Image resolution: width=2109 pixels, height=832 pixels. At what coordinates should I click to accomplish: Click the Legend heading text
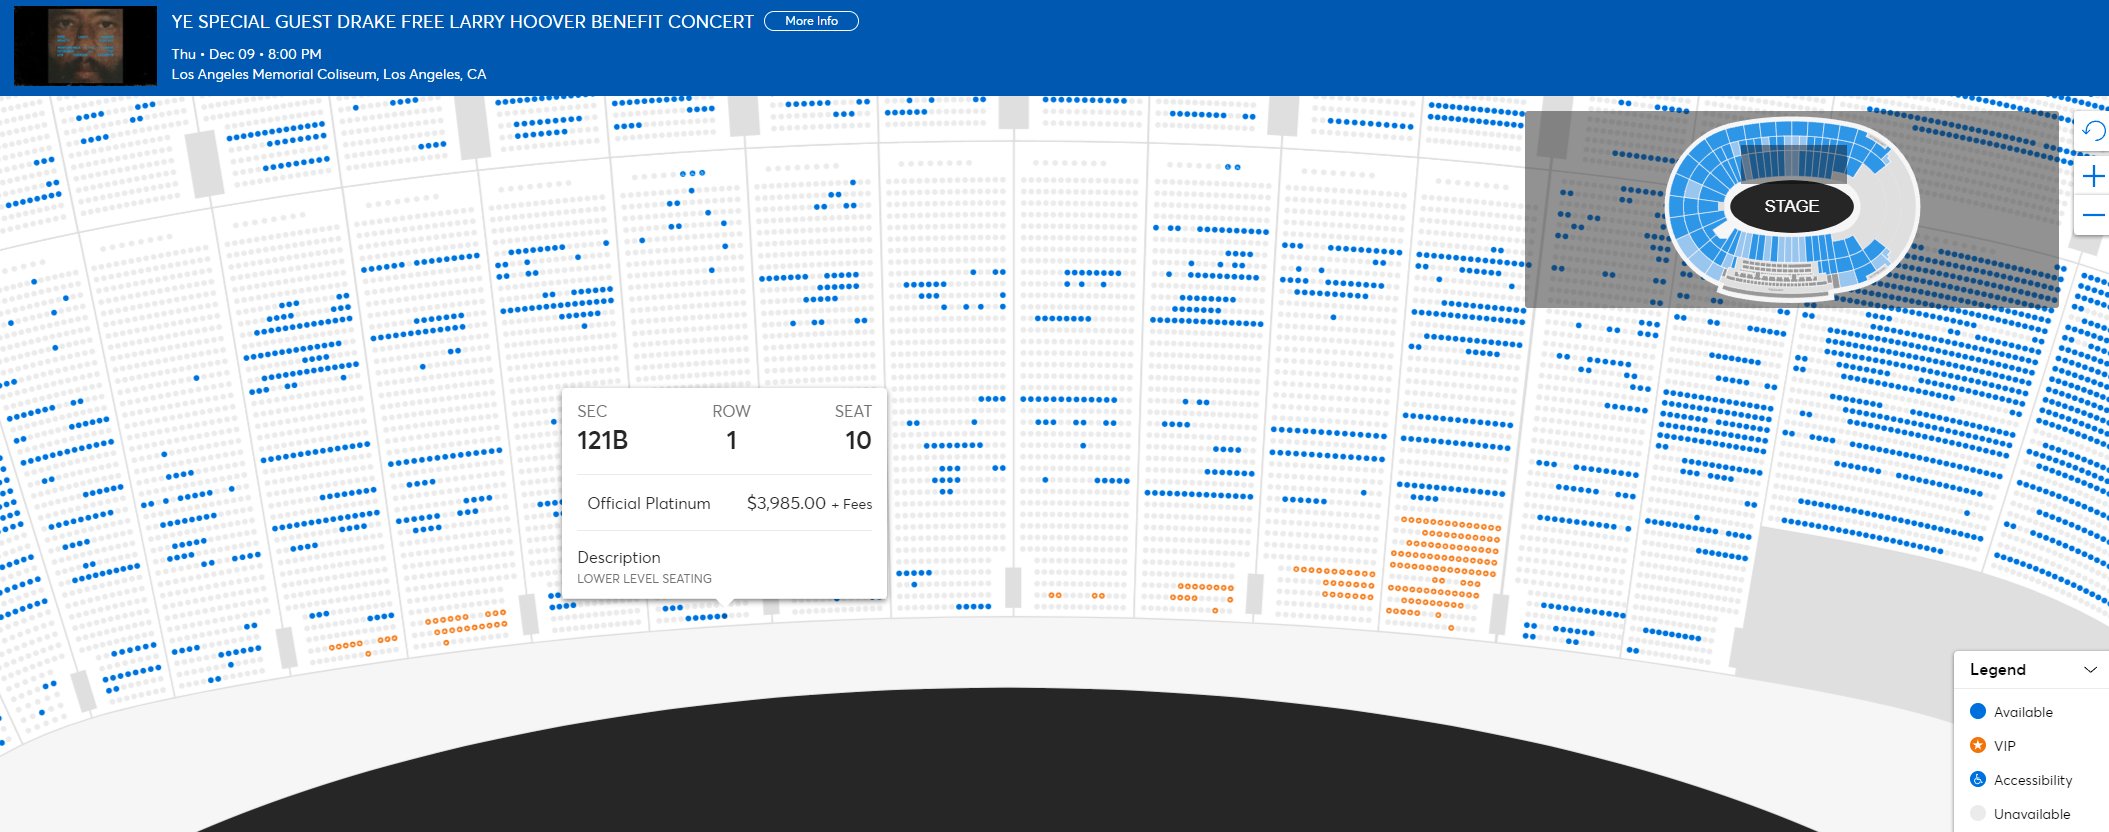1998,670
